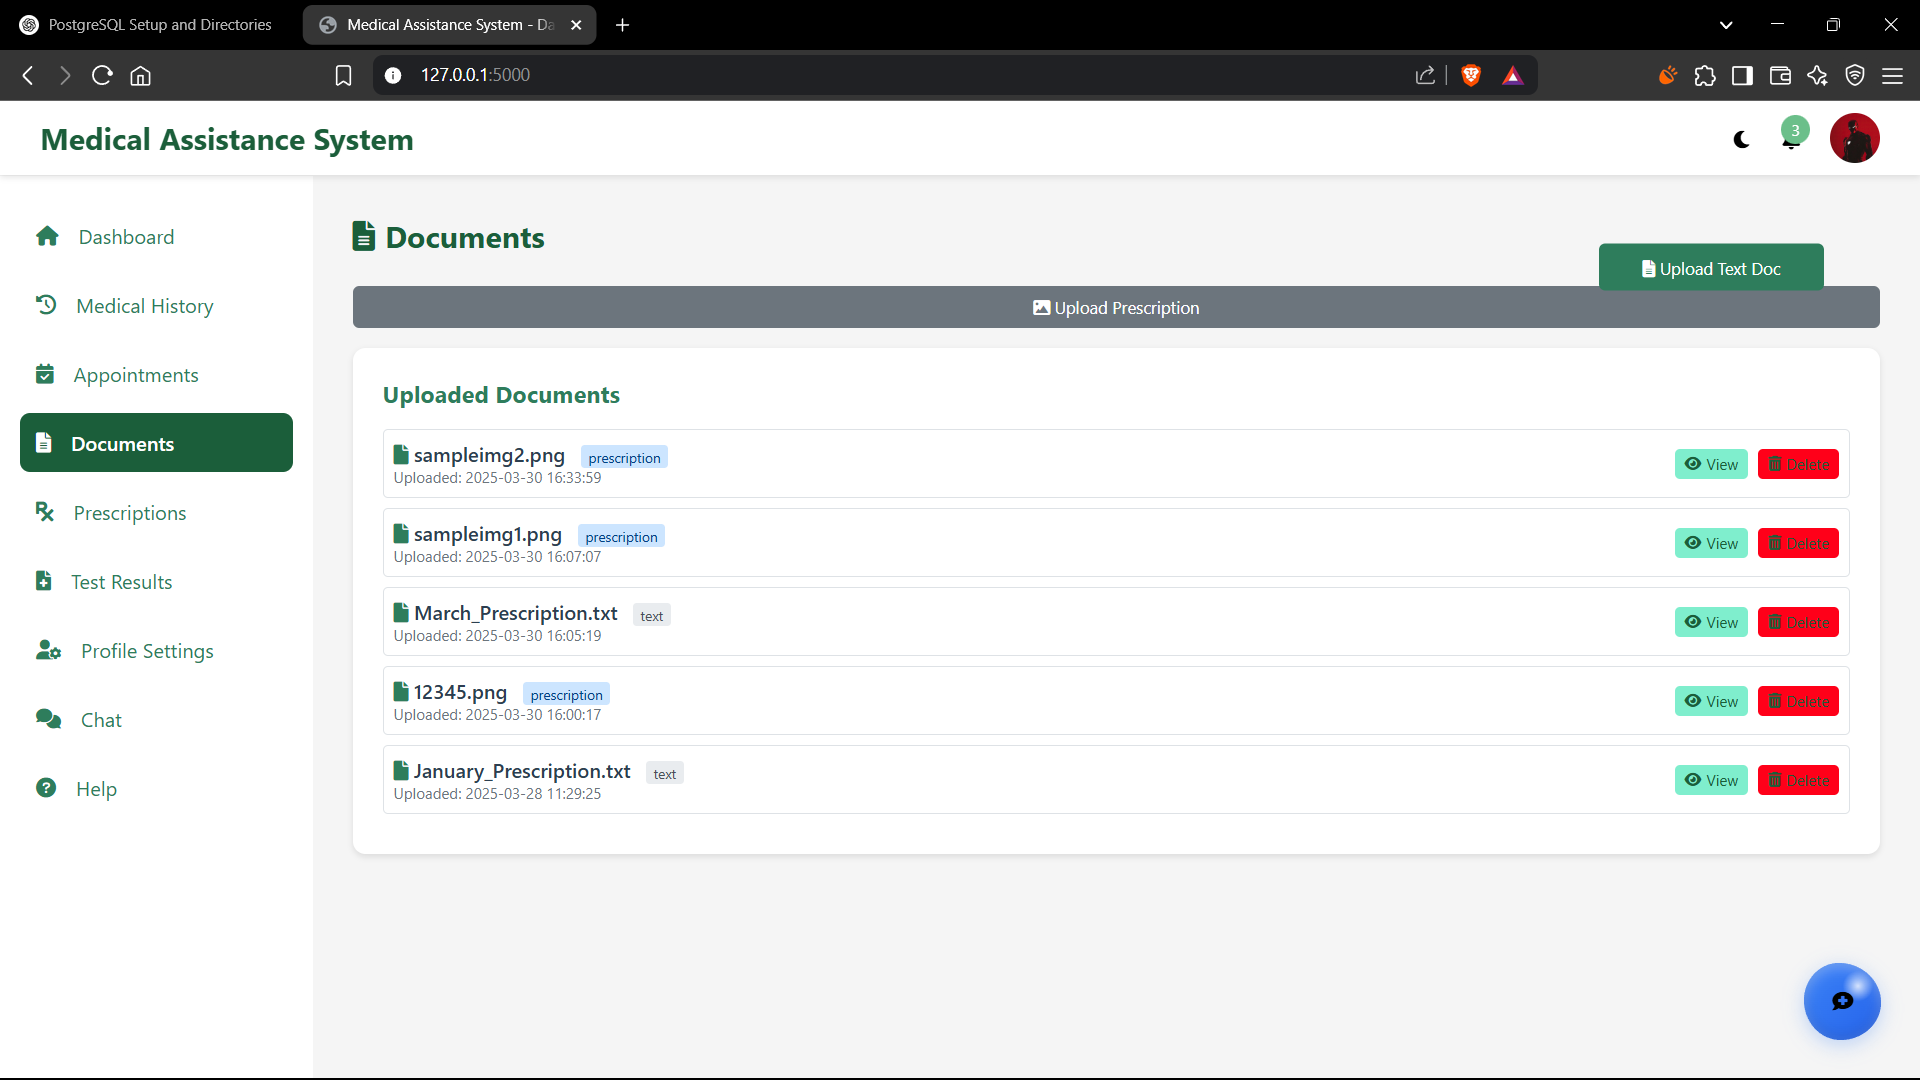The width and height of the screenshot is (1920, 1080).
Task: Close the Medical Assistance System tab
Action: pyautogui.click(x=576, y=25)
